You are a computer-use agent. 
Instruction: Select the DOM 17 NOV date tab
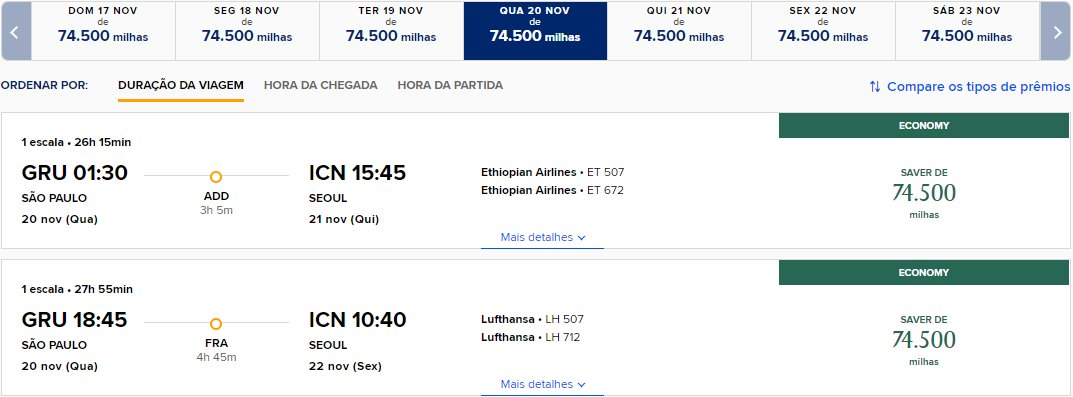click(x=103, y=31)
